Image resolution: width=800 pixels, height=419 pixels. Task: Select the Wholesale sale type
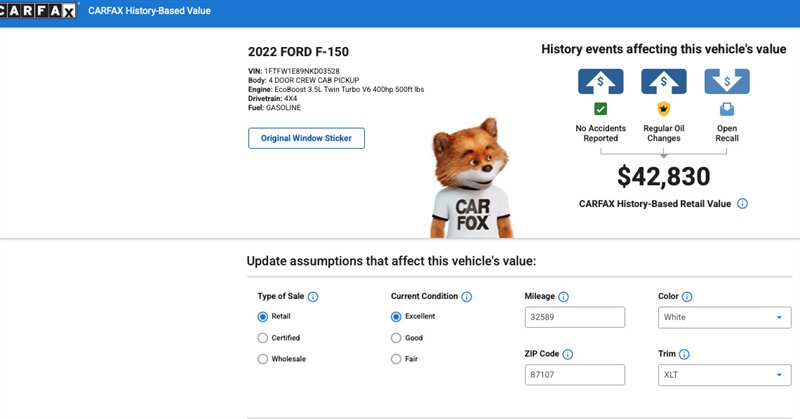pos(263,359)
